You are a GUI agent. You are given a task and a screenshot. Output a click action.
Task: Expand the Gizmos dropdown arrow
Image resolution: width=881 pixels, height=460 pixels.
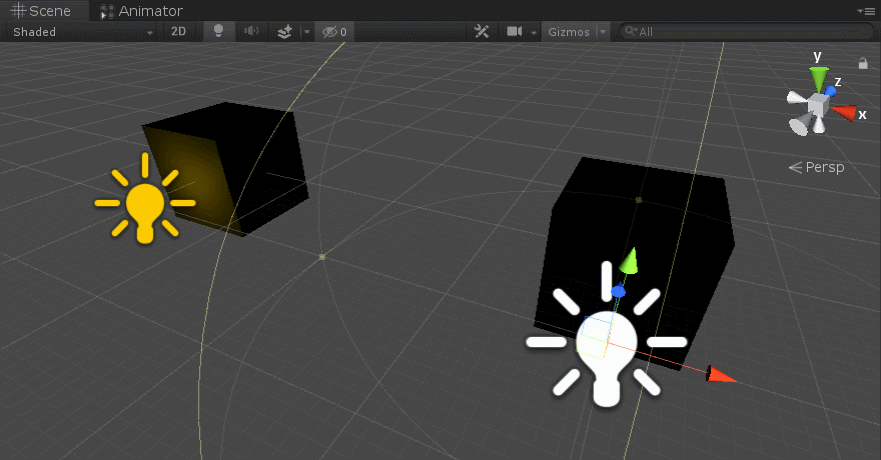coord(603,32)
